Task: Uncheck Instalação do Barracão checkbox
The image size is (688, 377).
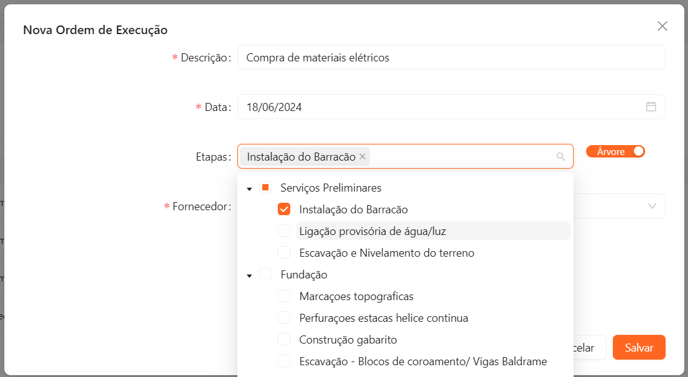Action: point(284,209)
